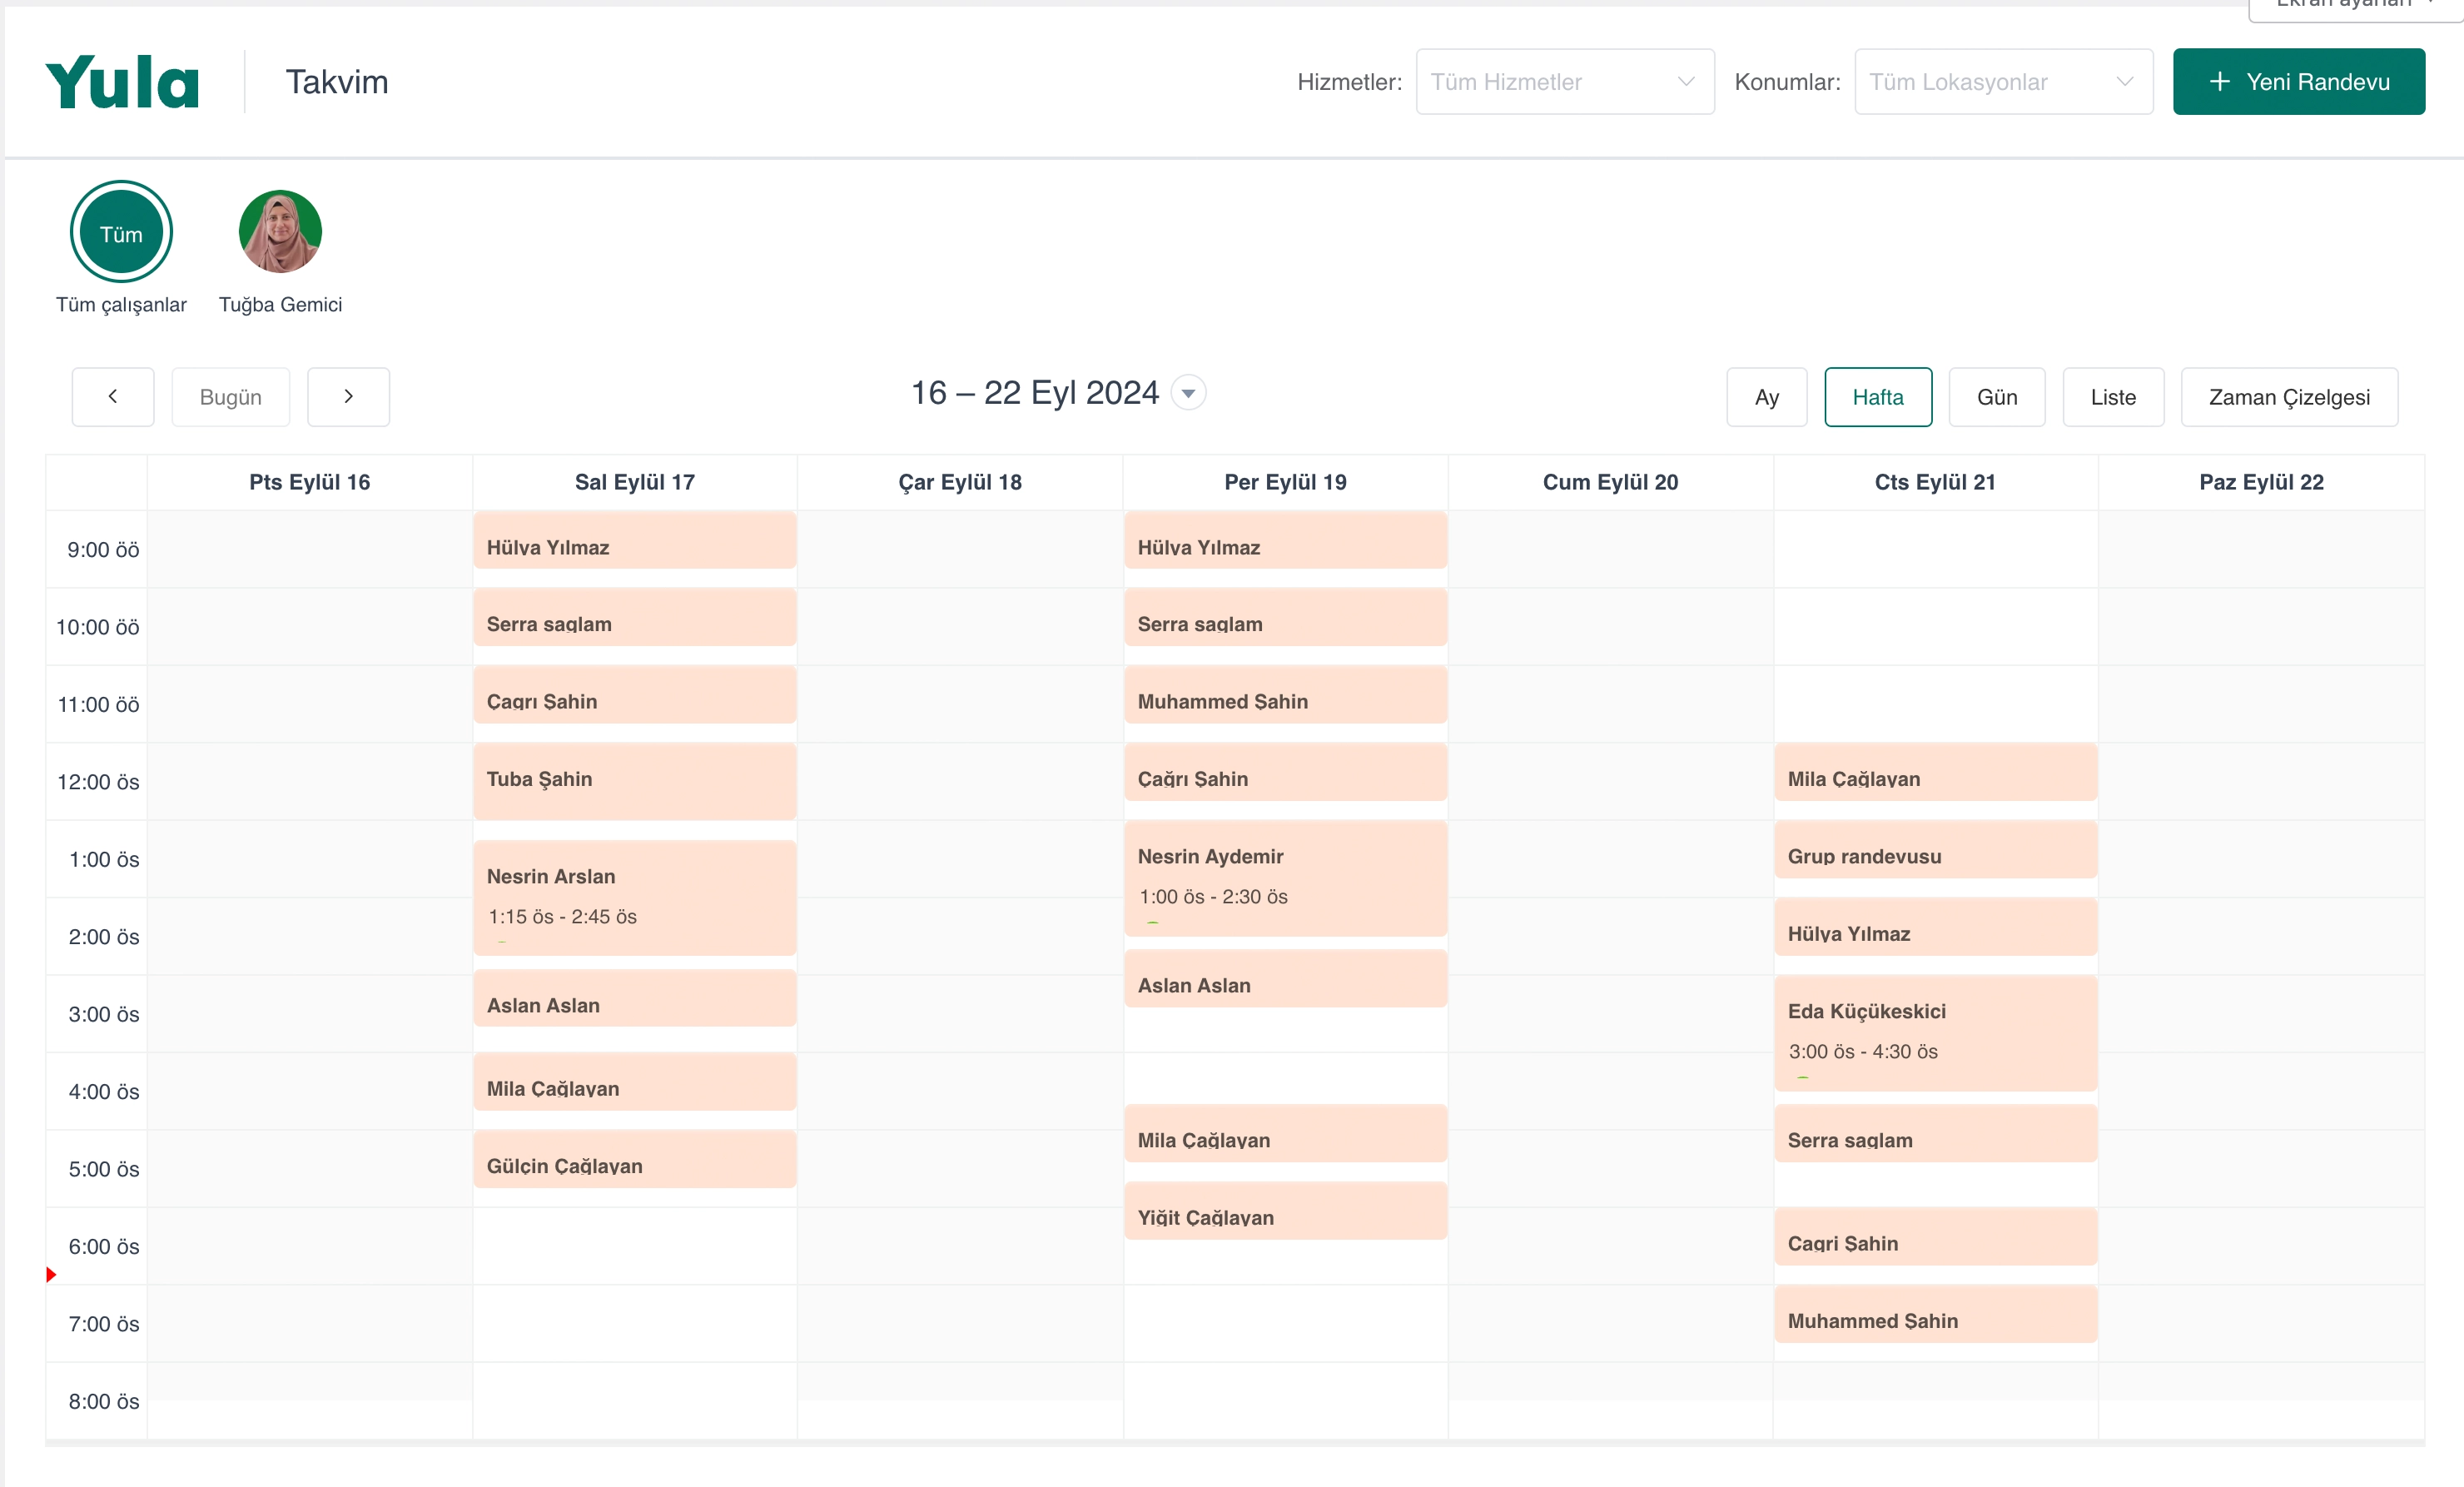2464x1487 pixels.
Task: Switch to Liste view
Action: point(2112,397)
